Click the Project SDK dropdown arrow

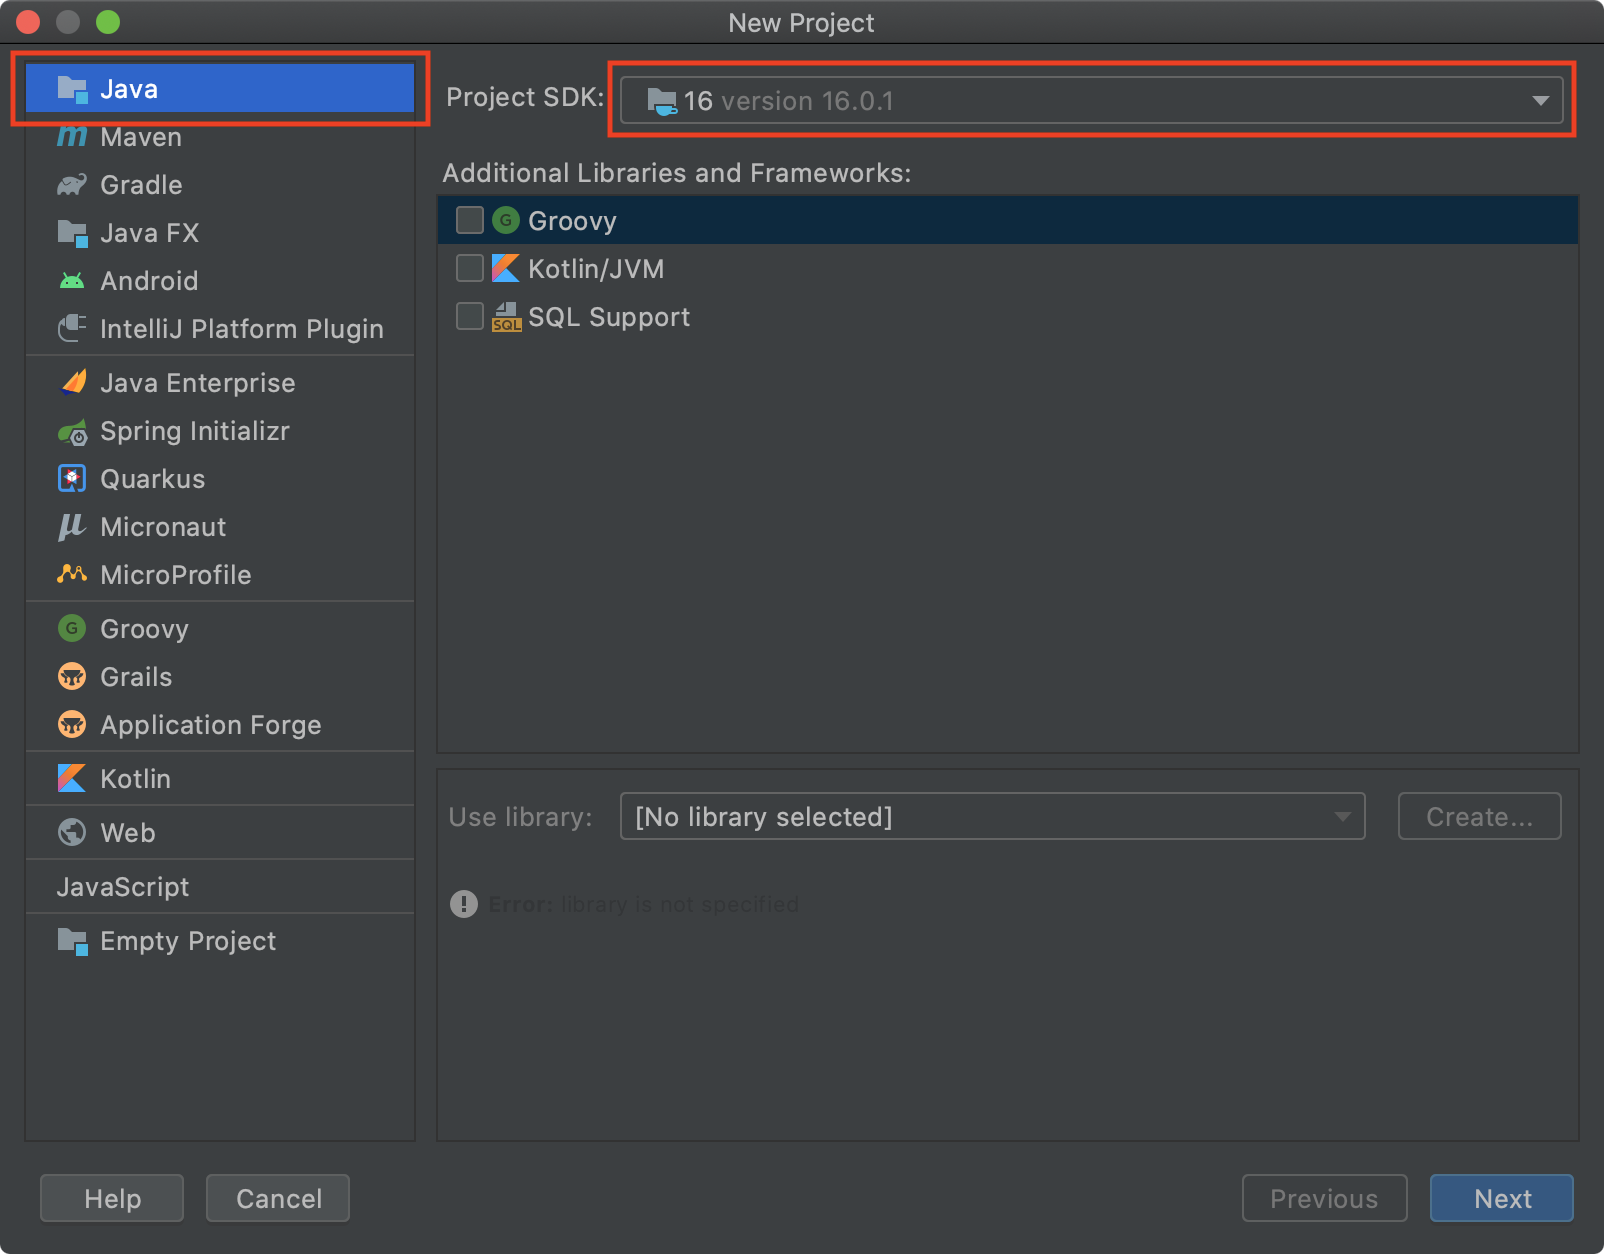(x=1541, y=100)
